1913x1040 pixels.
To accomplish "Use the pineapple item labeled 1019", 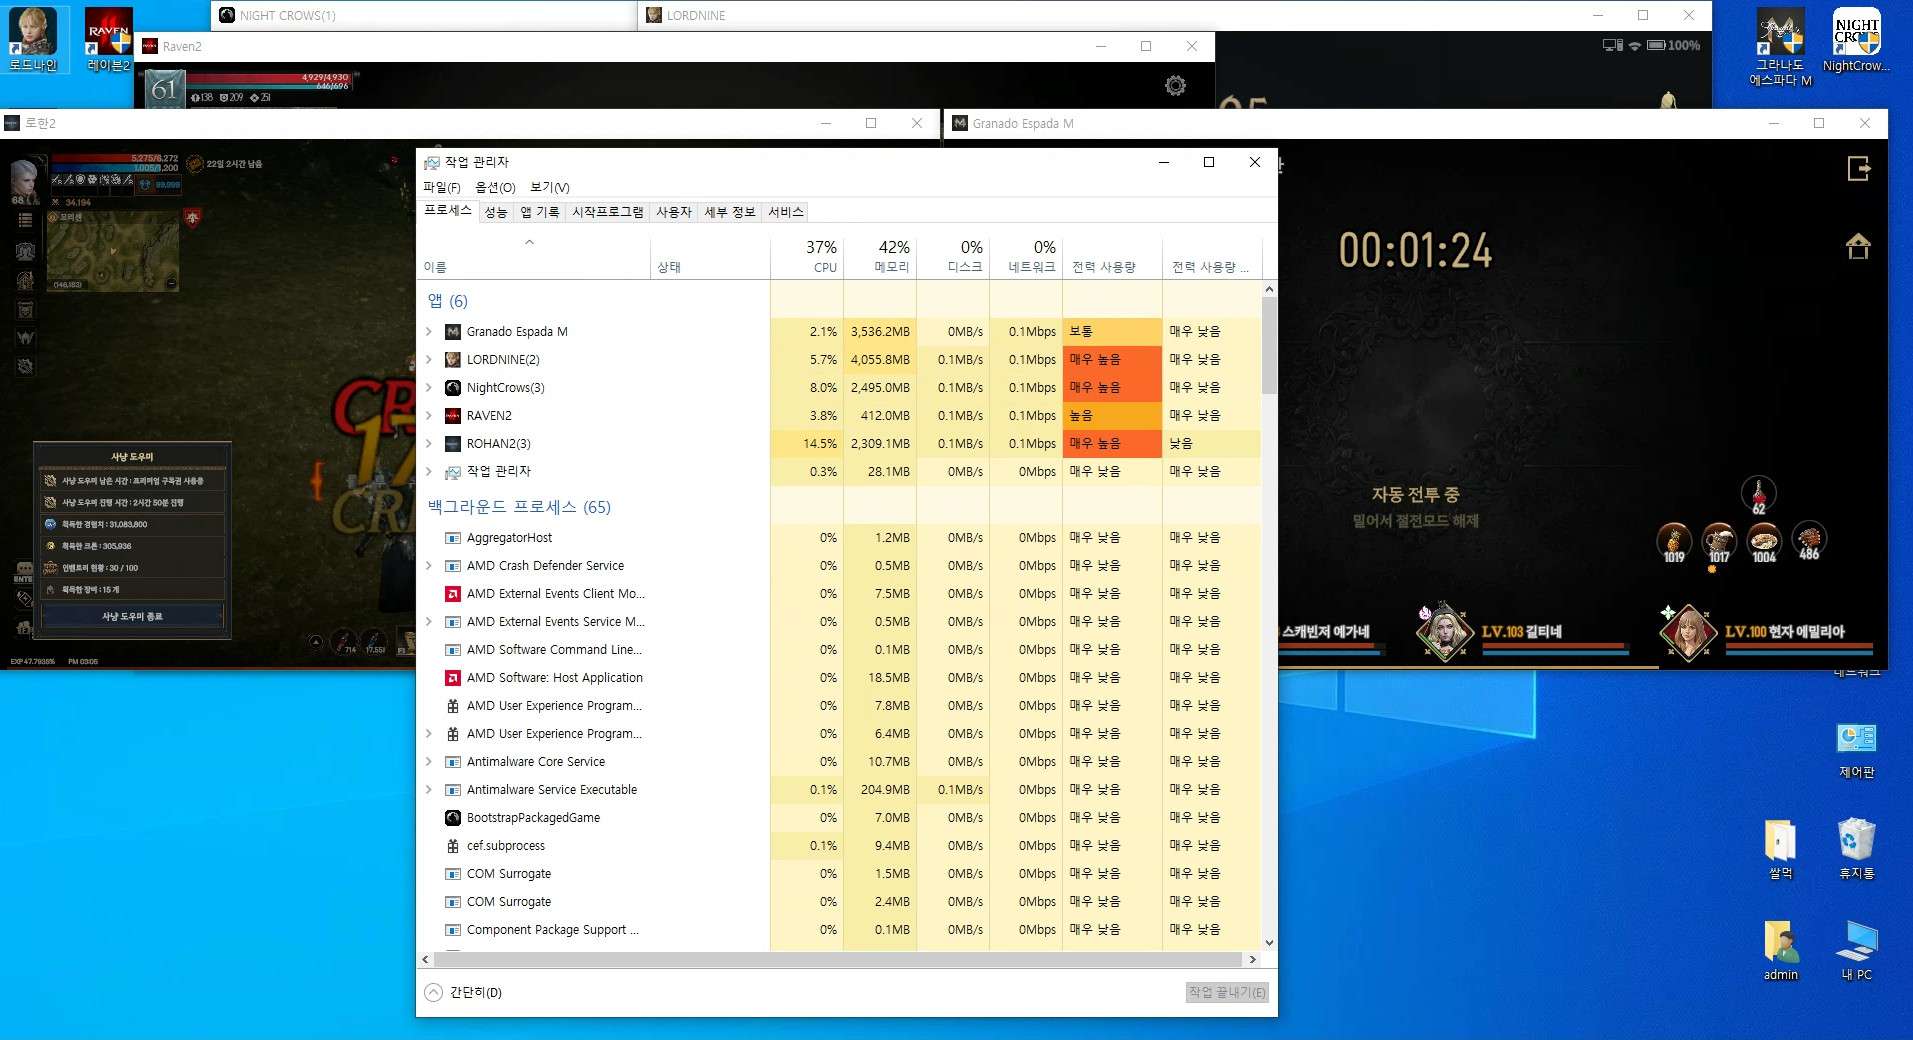I will tap(1674, 541).
